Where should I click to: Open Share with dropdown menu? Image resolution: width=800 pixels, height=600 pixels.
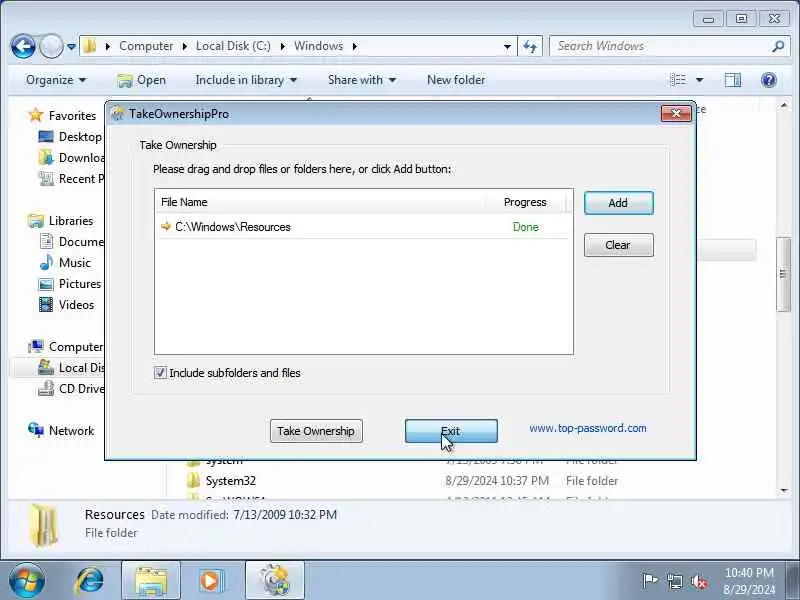click(362, 80)
